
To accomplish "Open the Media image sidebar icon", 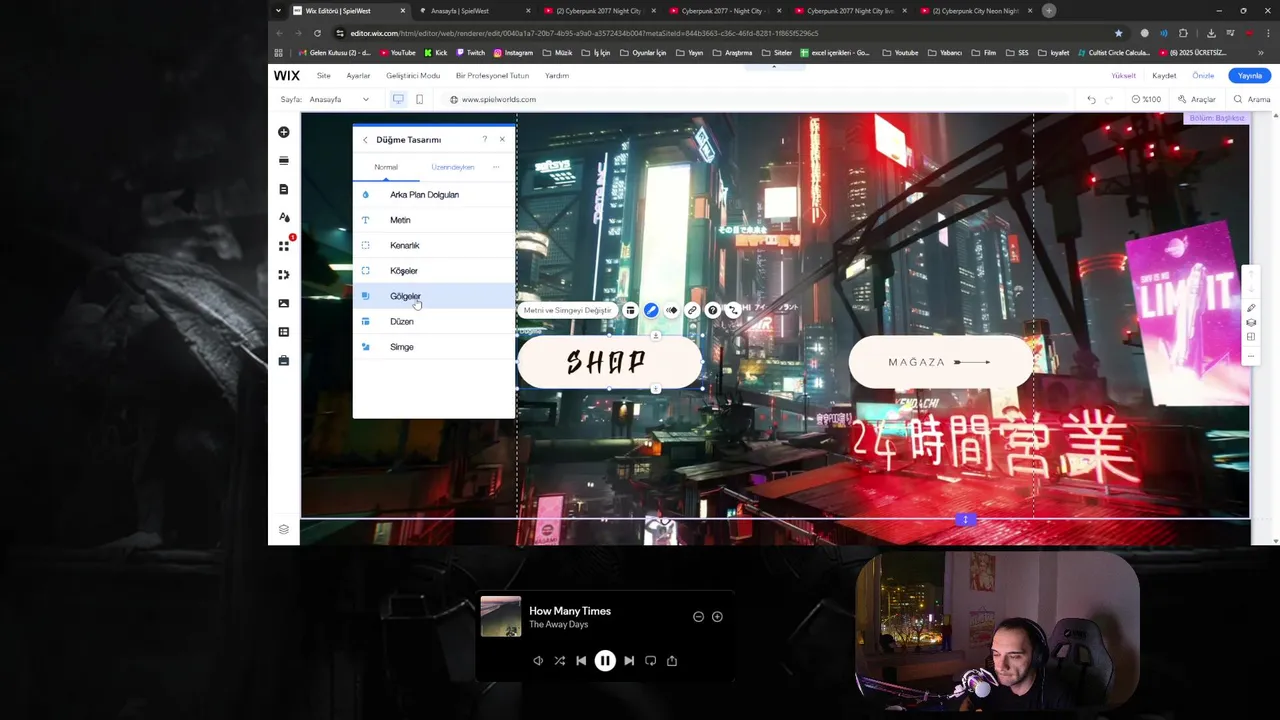I will [x=284, y=303].
